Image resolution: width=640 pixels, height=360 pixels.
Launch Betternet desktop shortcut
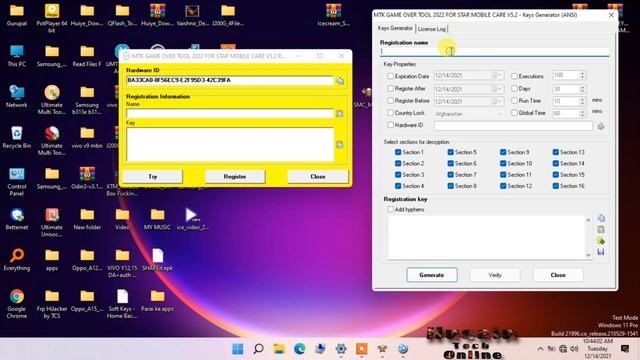click(17, 220)
